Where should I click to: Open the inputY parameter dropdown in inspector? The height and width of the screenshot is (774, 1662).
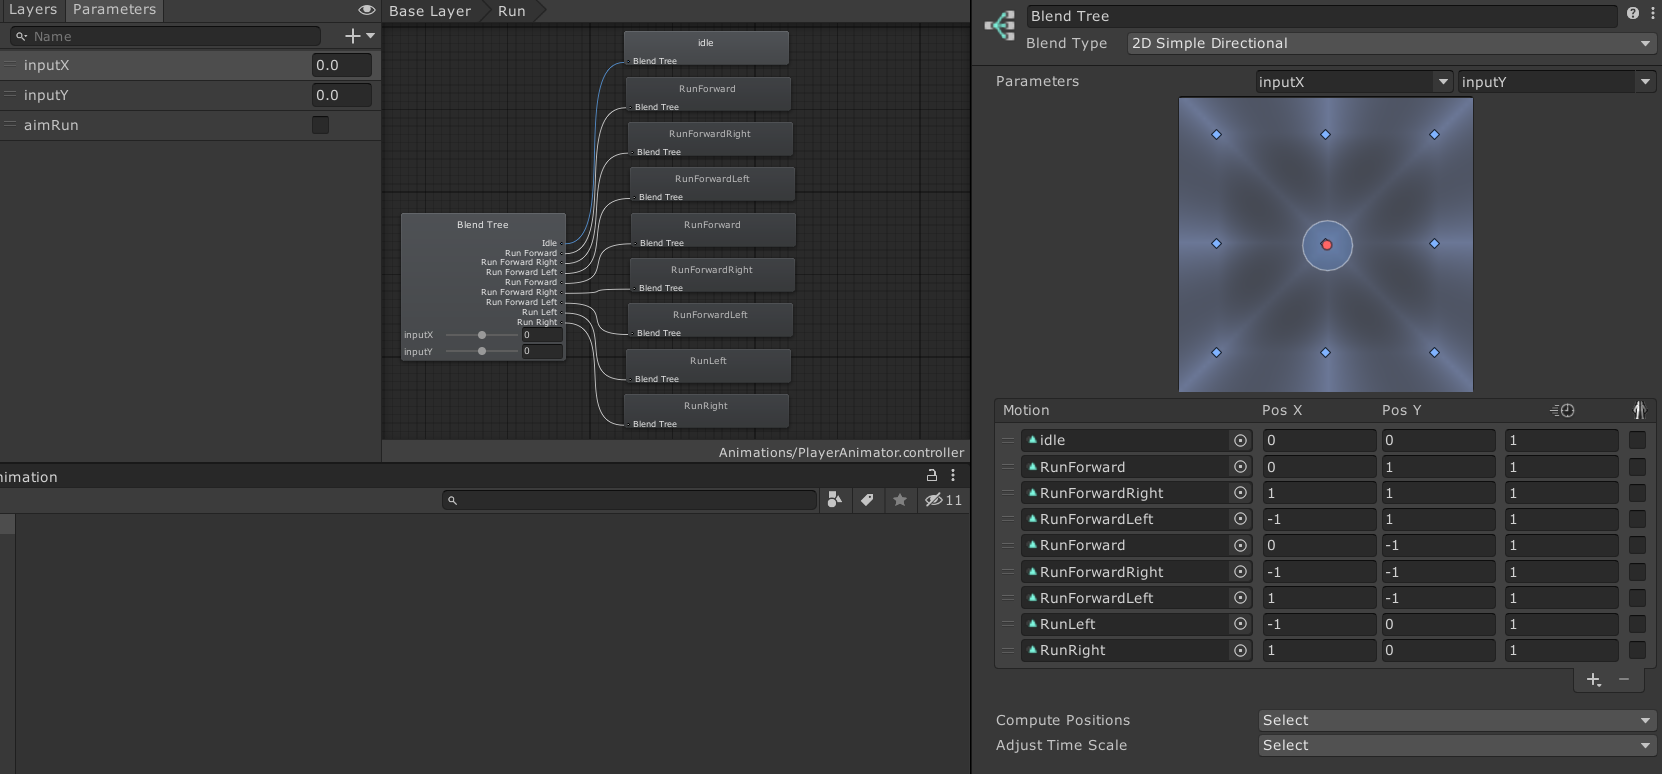(1556, 82)
